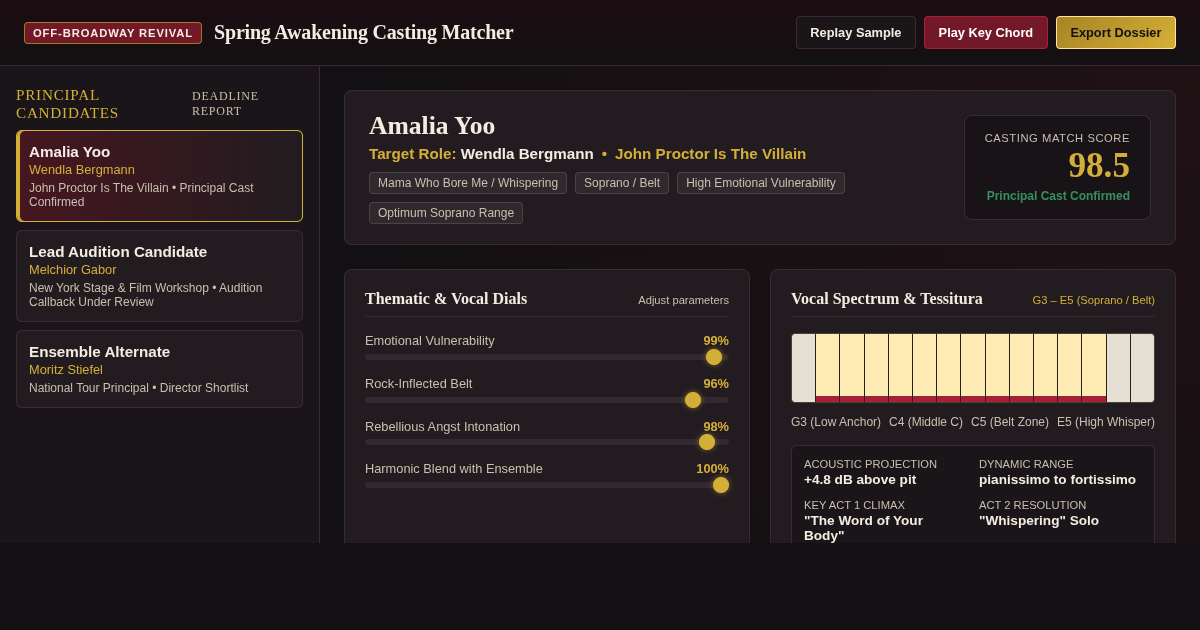Viewport: 1200px width, 630px height.
Task: Click the Adjust parameters link
Action: (x=684, y=300)
